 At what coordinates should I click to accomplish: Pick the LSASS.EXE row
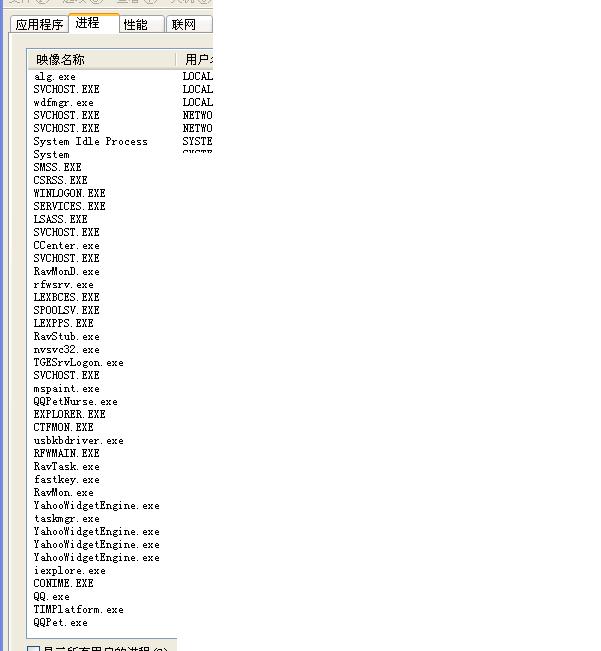point(61,219)
